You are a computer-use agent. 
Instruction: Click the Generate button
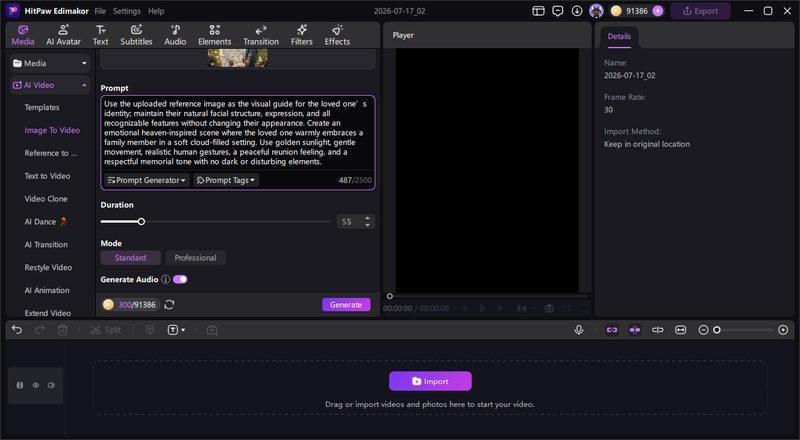click(346, 305)
